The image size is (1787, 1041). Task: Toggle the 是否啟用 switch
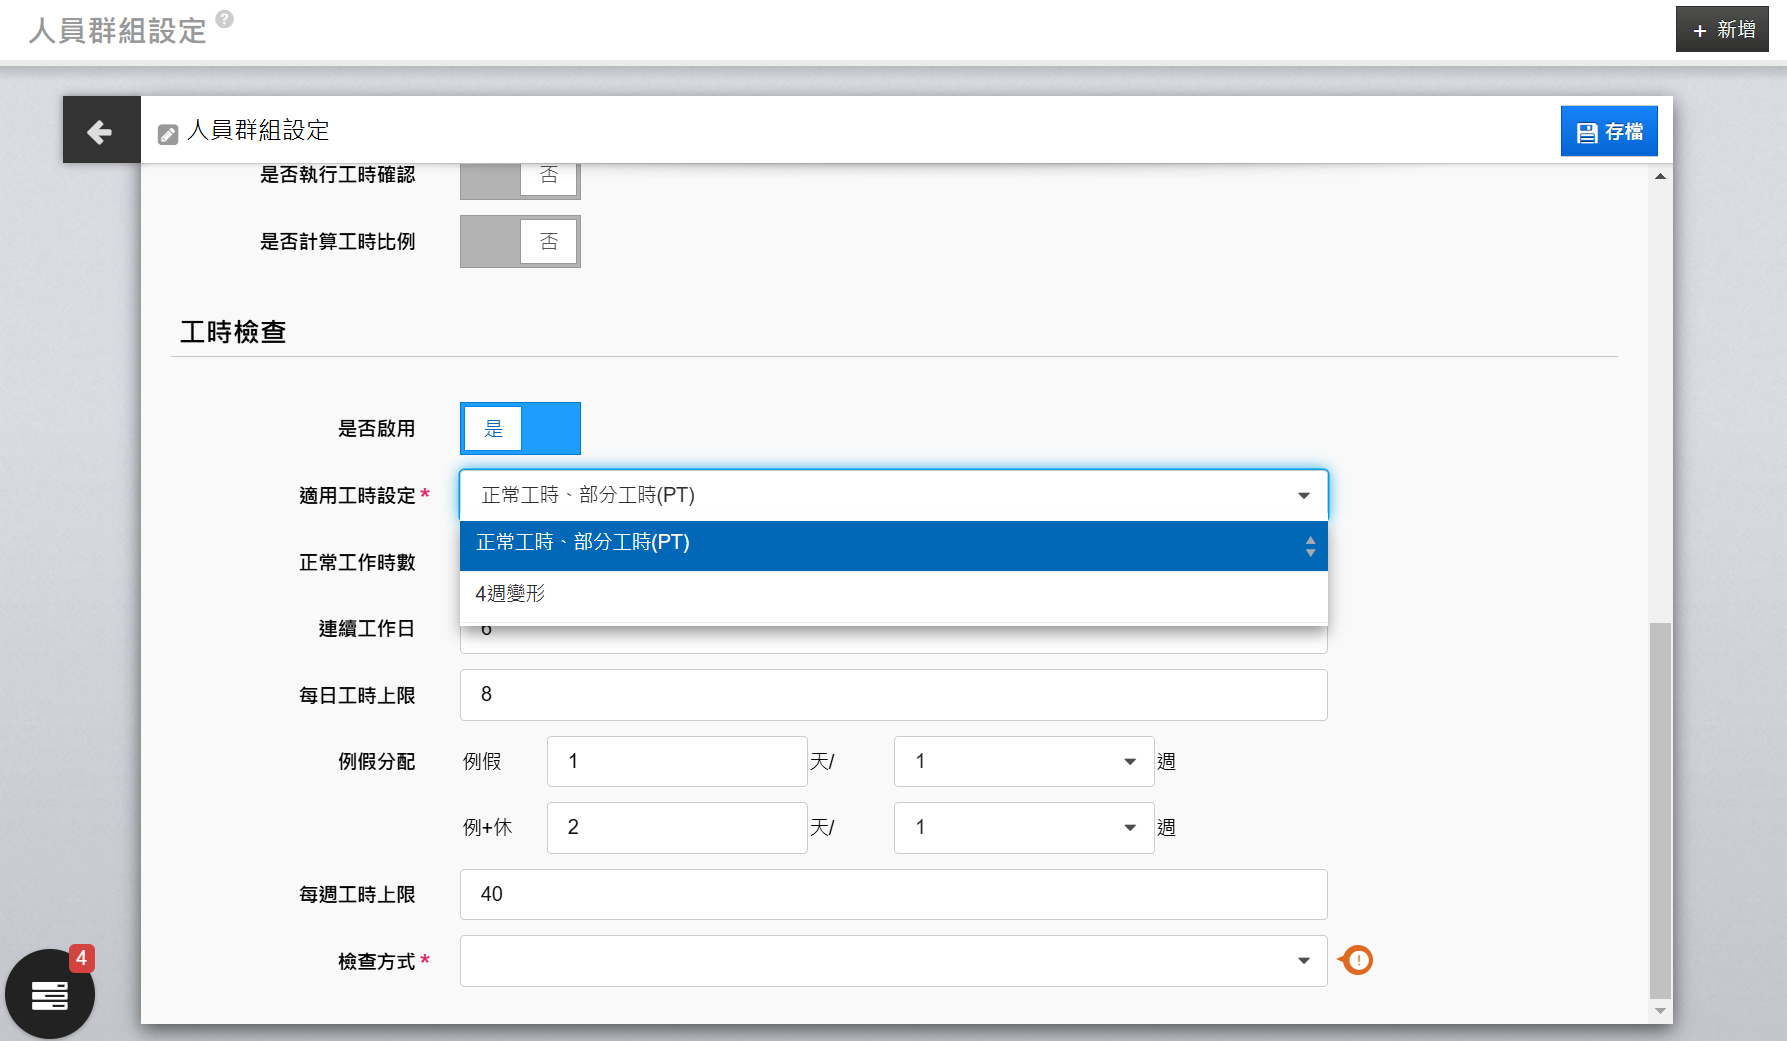point(520,429)
